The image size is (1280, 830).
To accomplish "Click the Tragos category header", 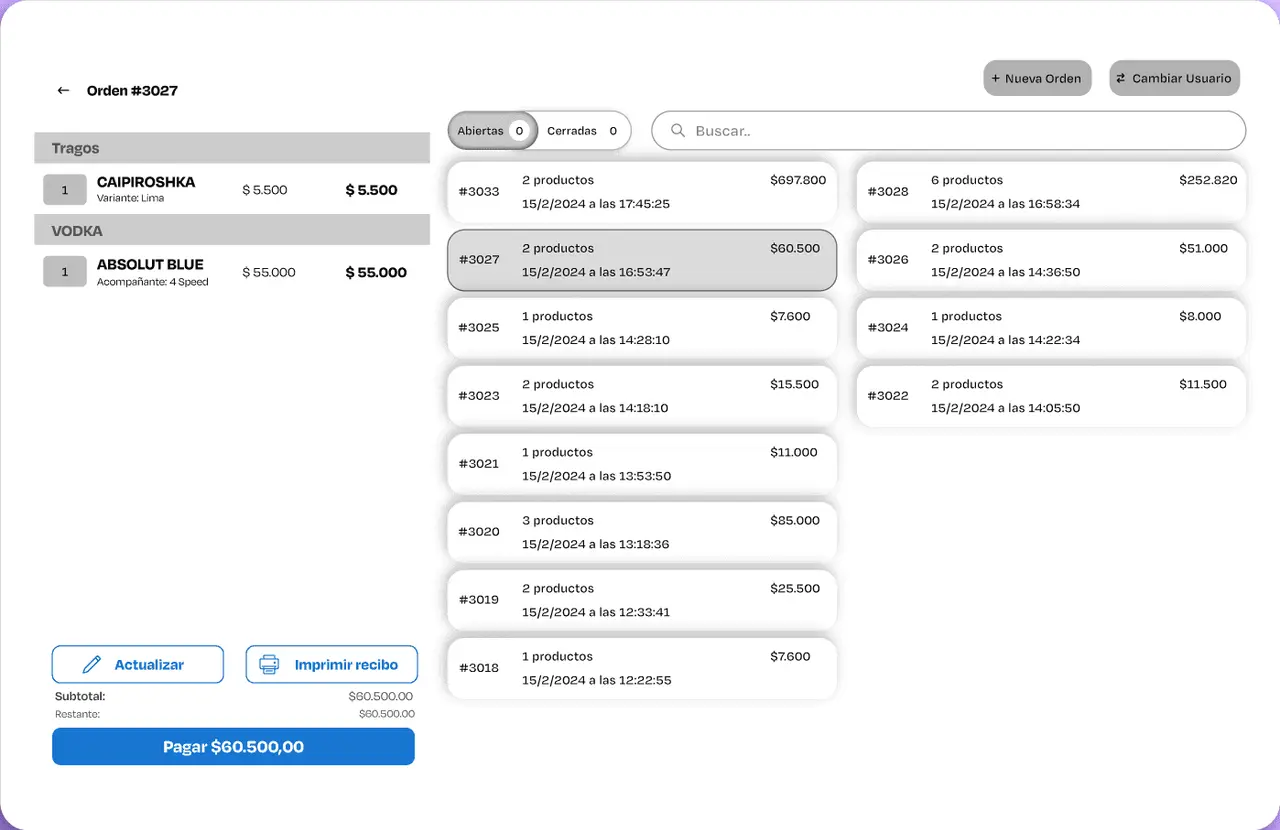I will [x=232, y=148].
